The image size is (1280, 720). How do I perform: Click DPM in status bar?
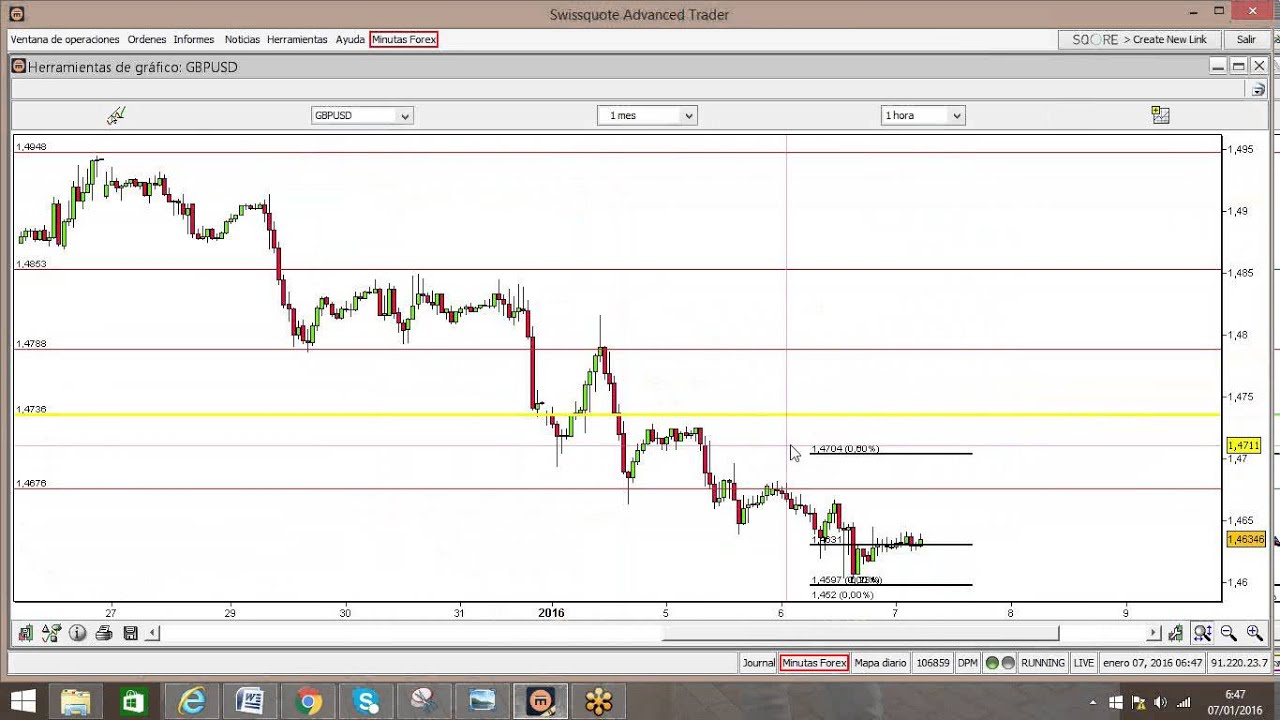[968, 663]
